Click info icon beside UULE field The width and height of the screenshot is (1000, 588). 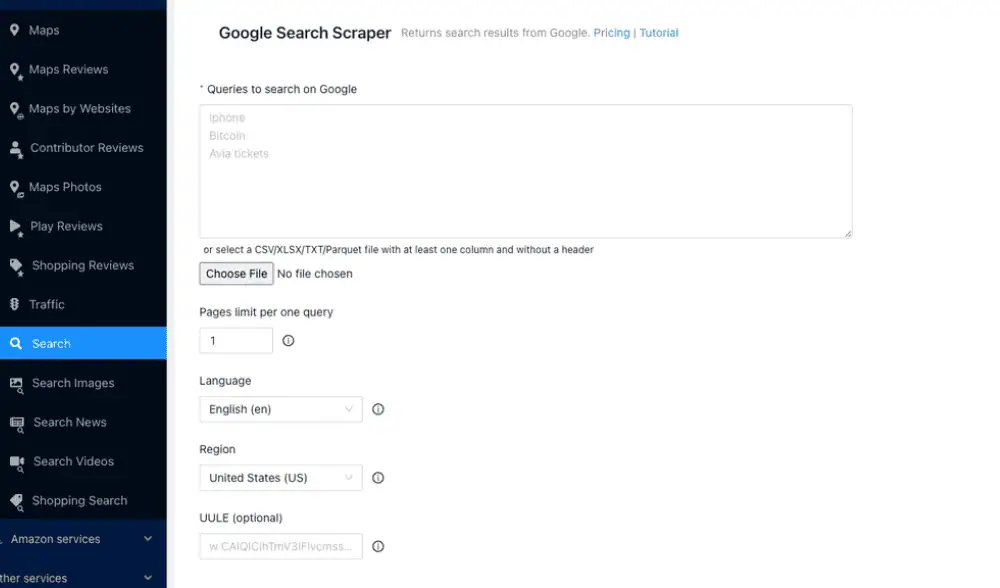tap(378, 547)
